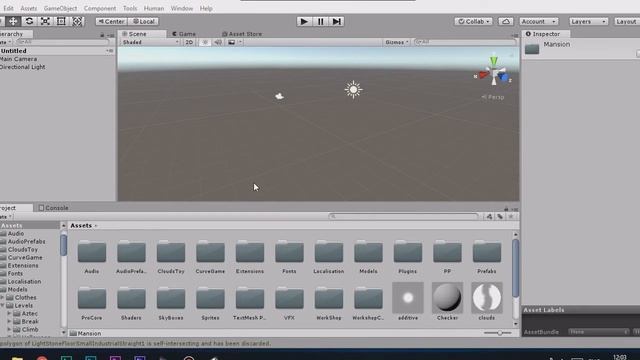Select the Scale tool
This screenshot has width=640, height=360.
tap(45, 21)
